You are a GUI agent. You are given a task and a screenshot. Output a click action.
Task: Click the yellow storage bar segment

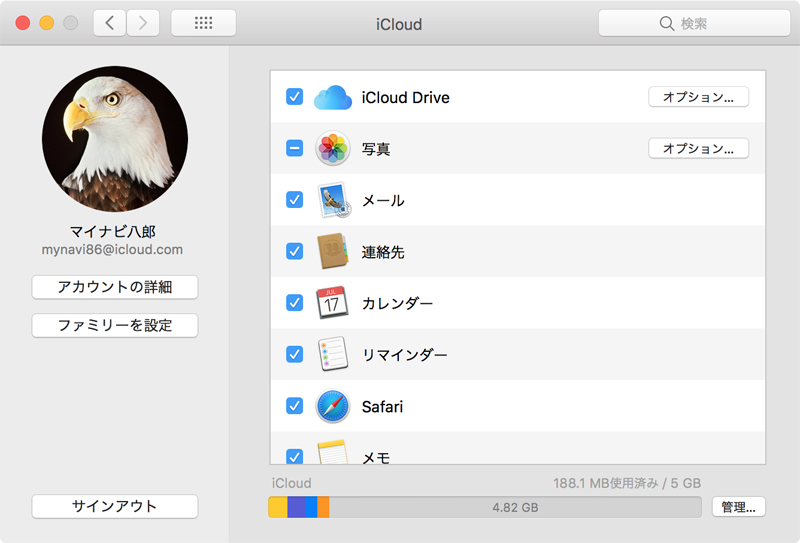[x=278, y=507]
